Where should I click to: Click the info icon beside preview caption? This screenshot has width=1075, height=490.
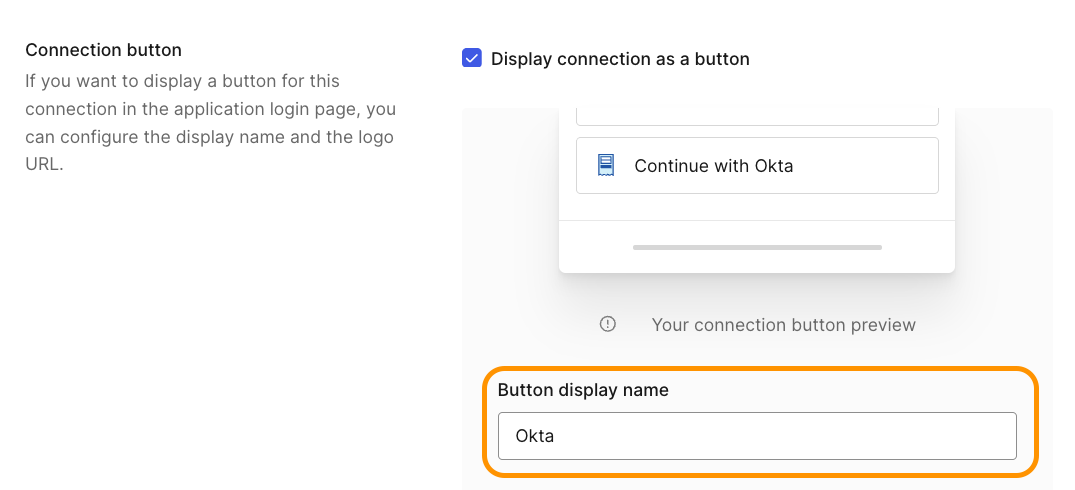(607, 324)
